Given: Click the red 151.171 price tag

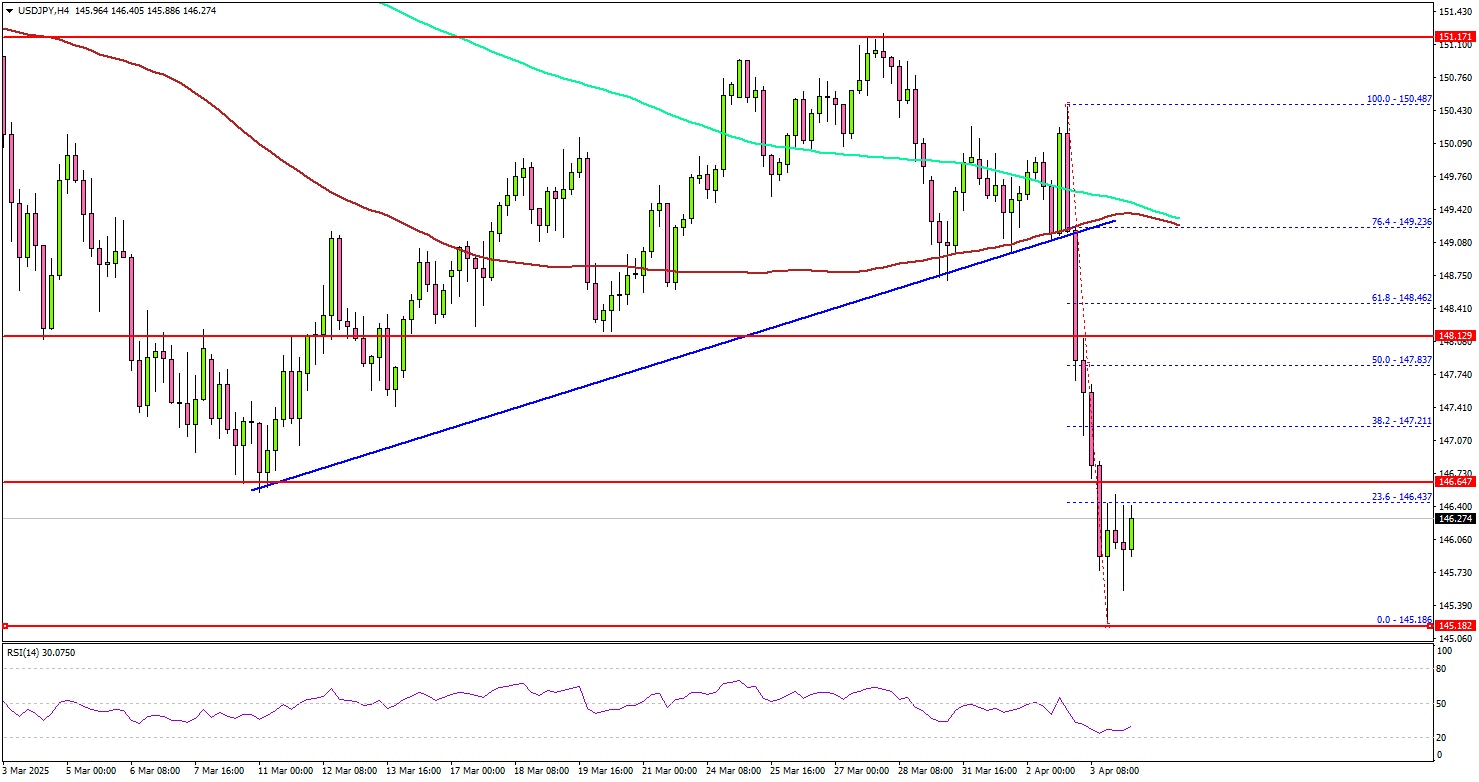Looking at the screenshot, I should [x=1456, y=37].
